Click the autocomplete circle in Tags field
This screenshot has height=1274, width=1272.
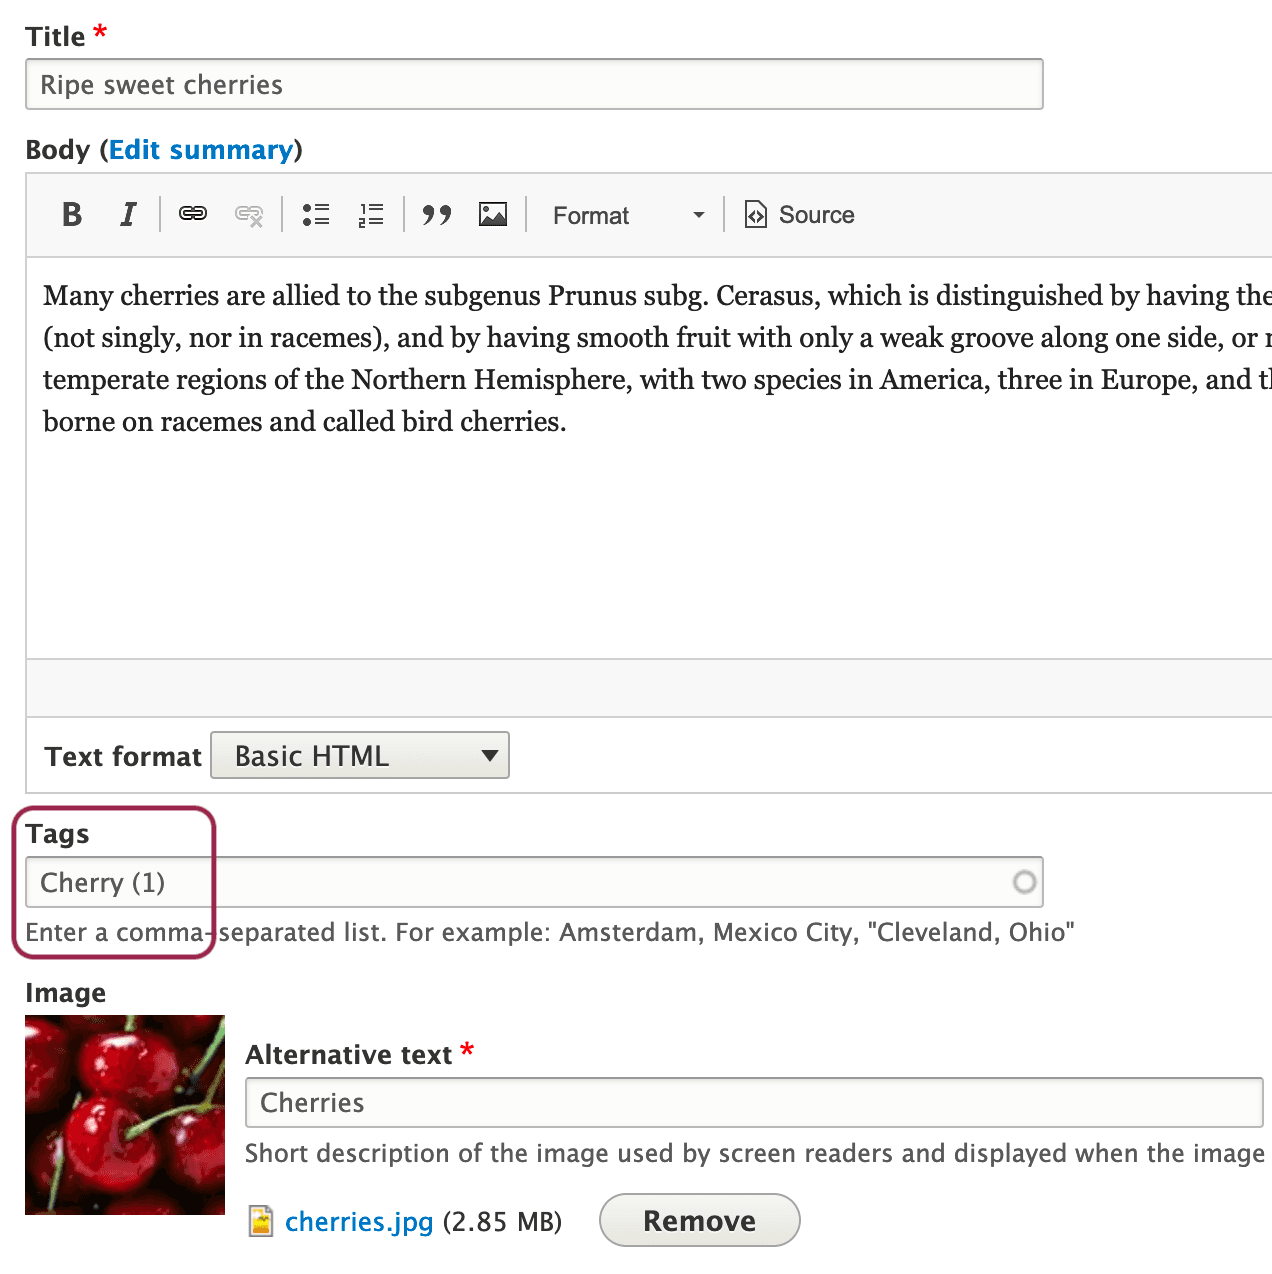click(x=1024, y=882)
